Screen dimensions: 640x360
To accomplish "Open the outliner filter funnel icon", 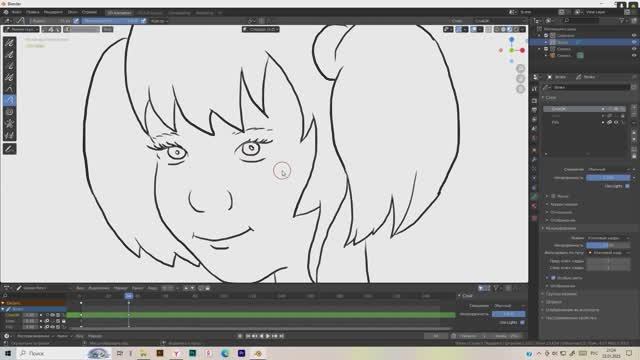I will coord(622,20).
